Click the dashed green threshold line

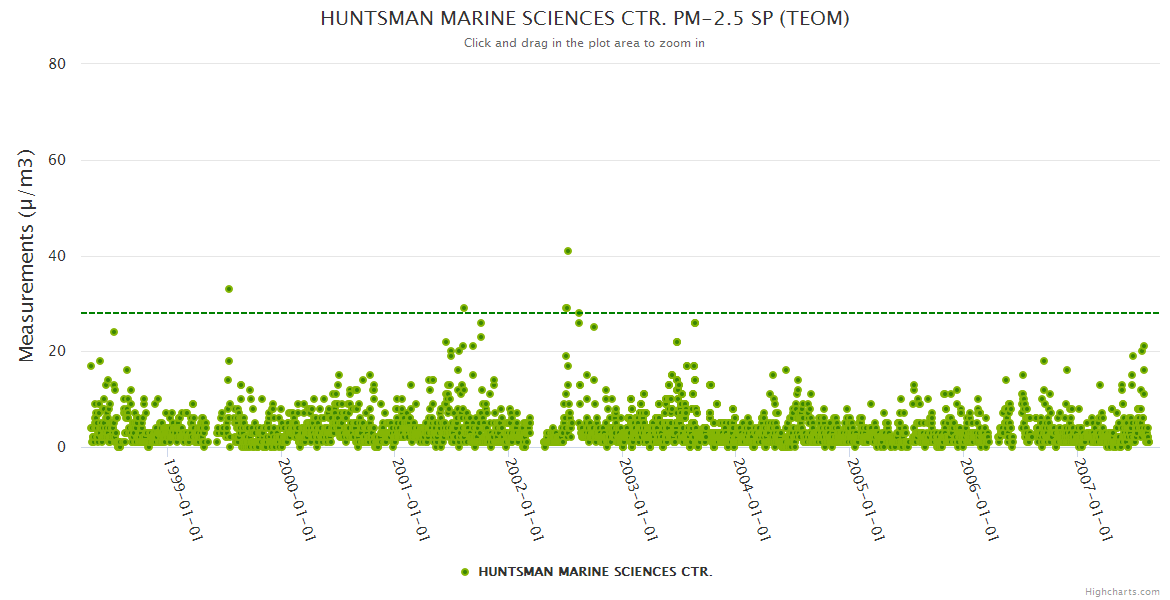tap(800, 313)
